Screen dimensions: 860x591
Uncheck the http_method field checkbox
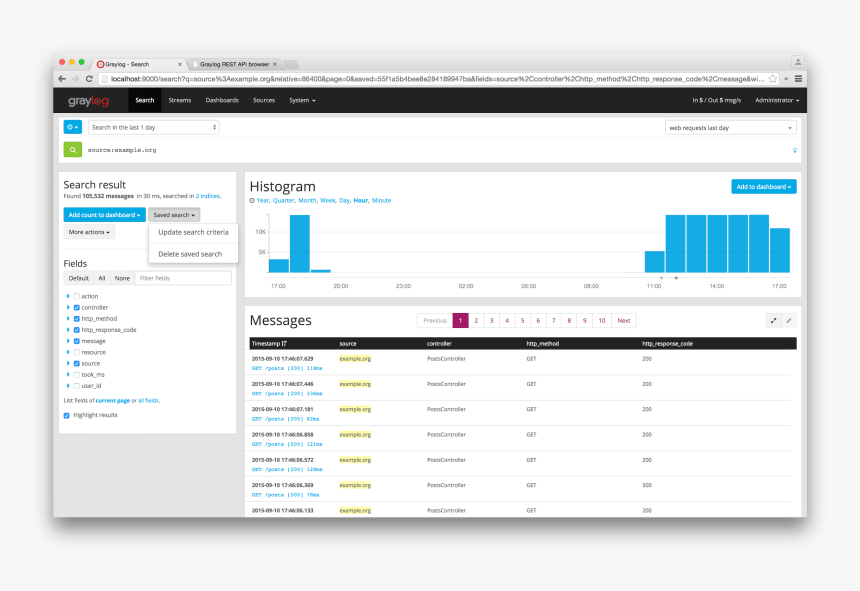click(x=76, y=318)
